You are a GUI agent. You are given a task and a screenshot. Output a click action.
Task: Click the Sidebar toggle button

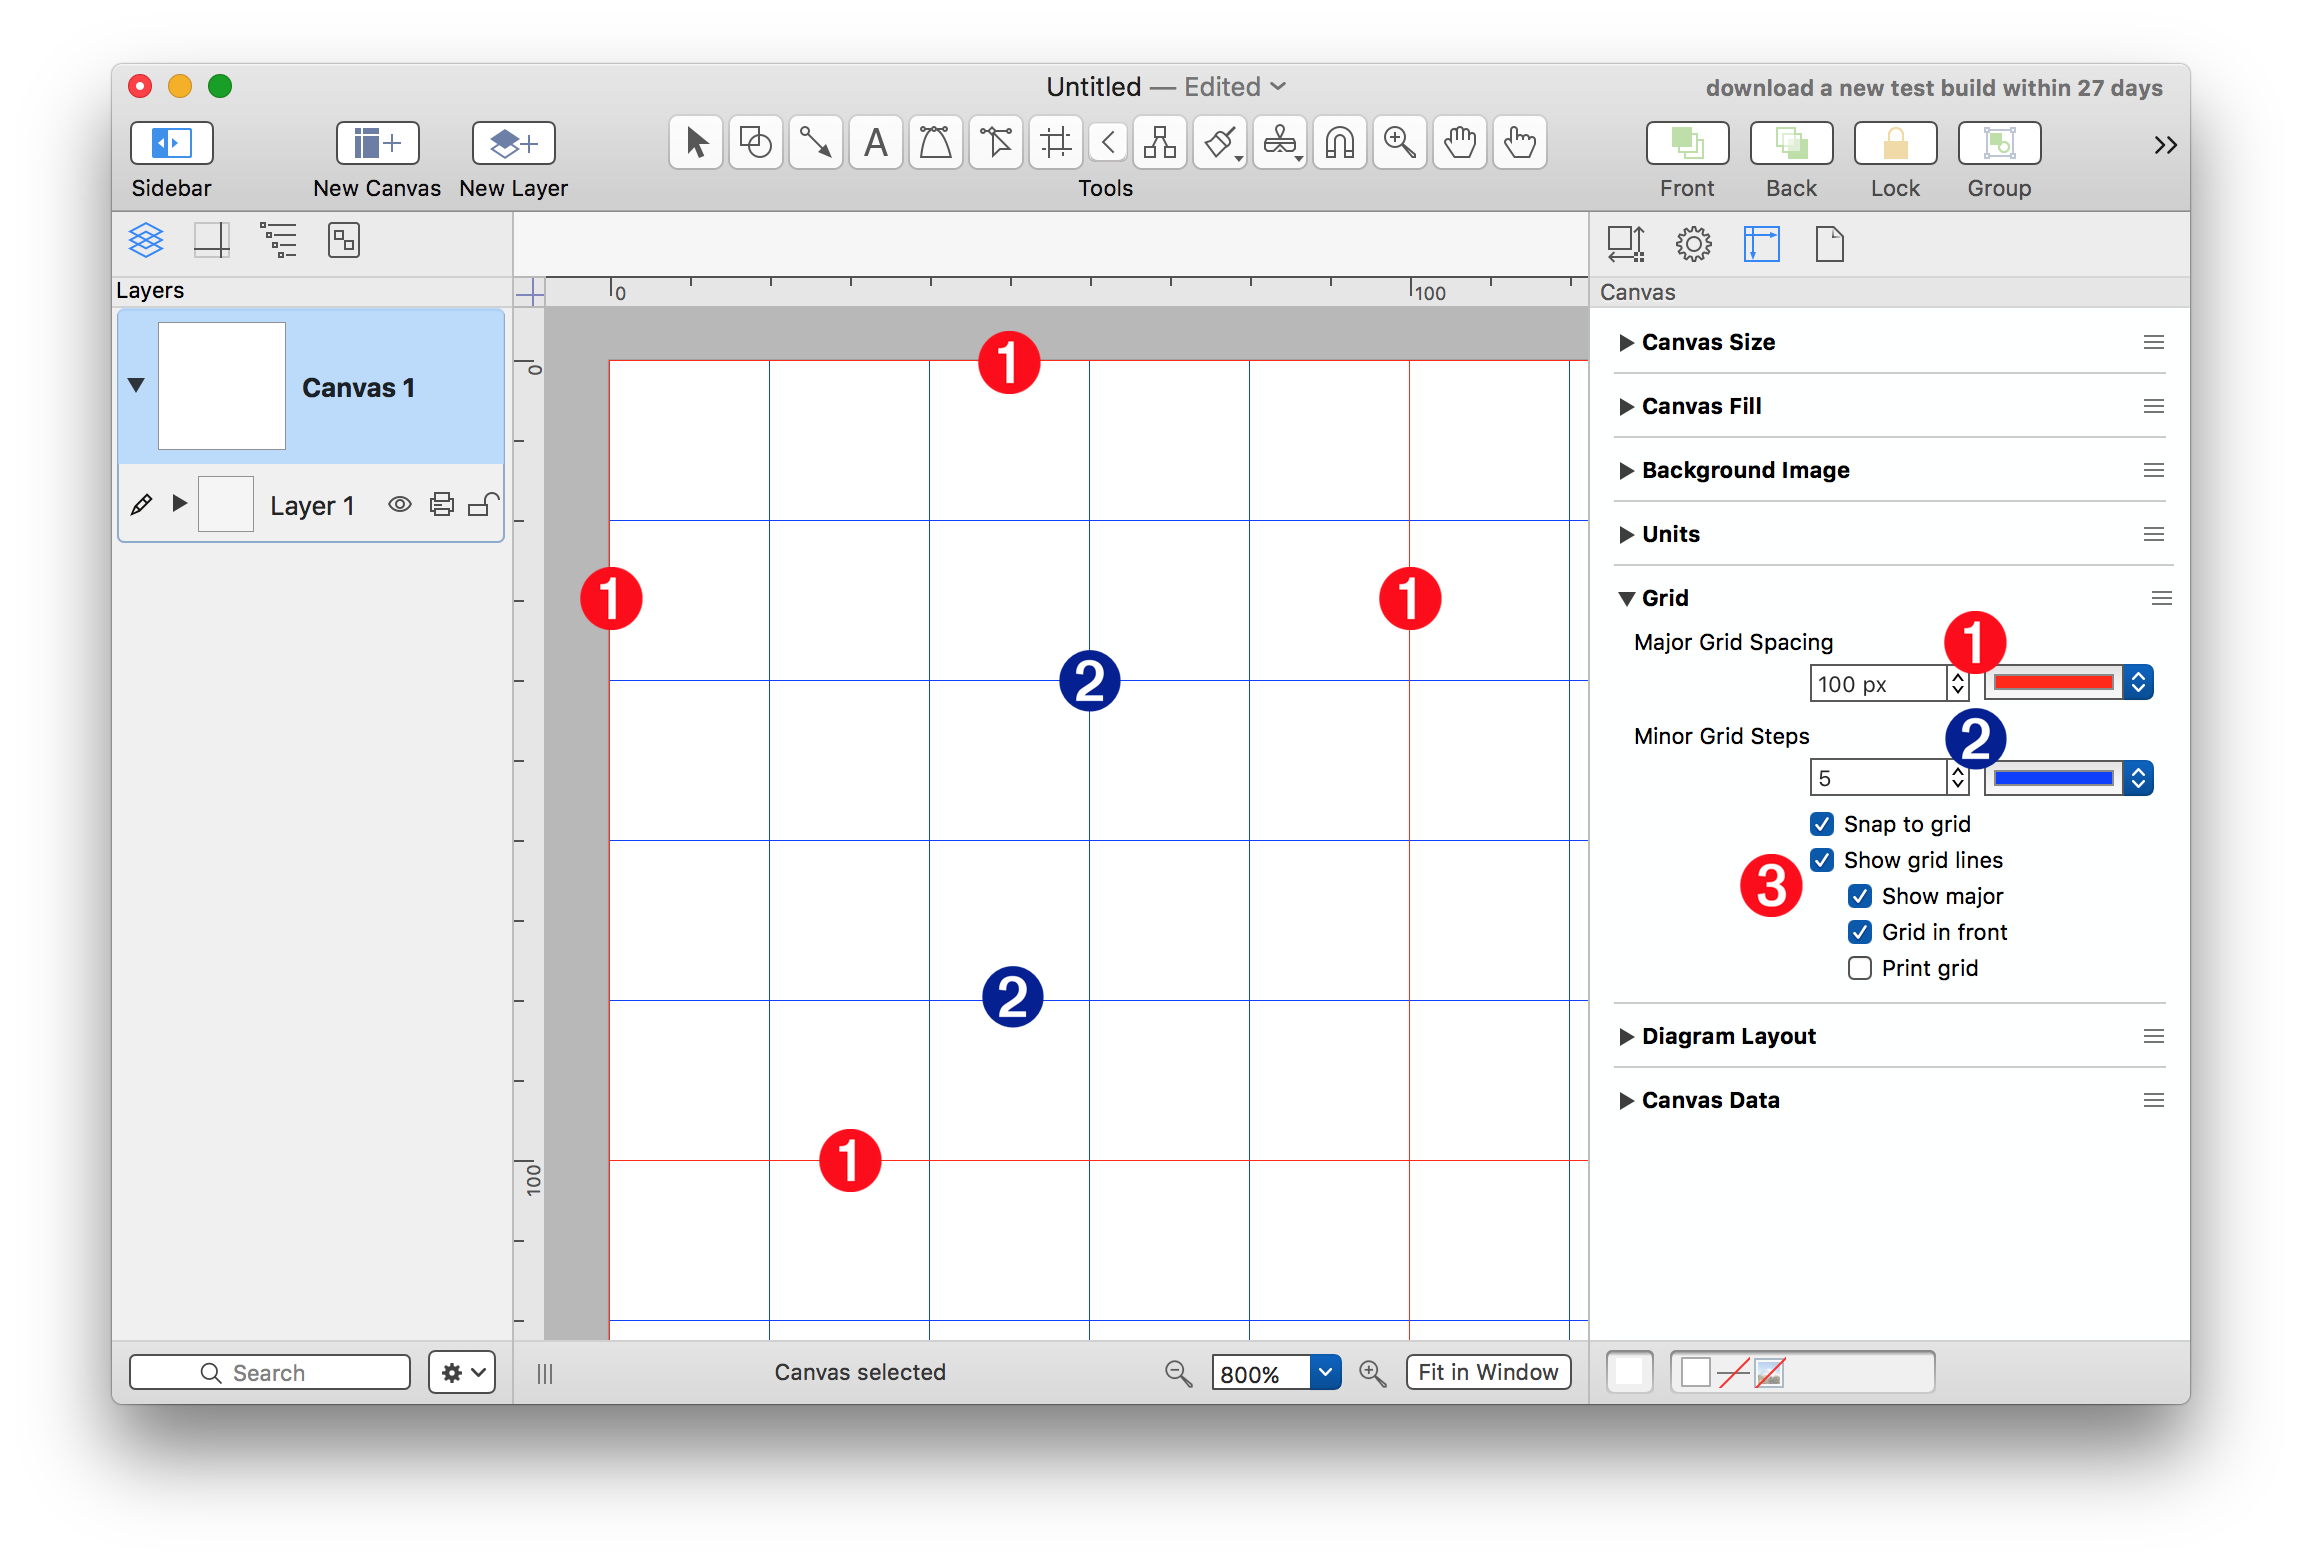click(171, 144)
